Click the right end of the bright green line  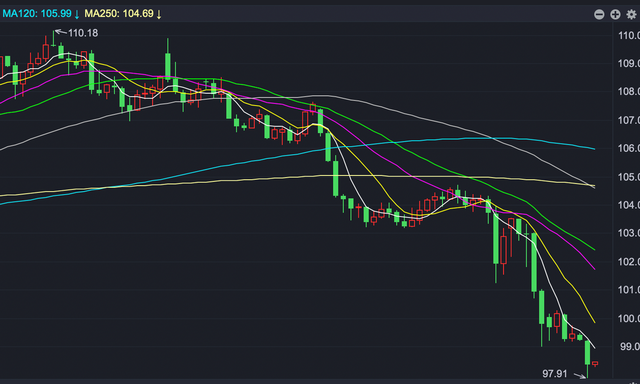tap(594, 249)
